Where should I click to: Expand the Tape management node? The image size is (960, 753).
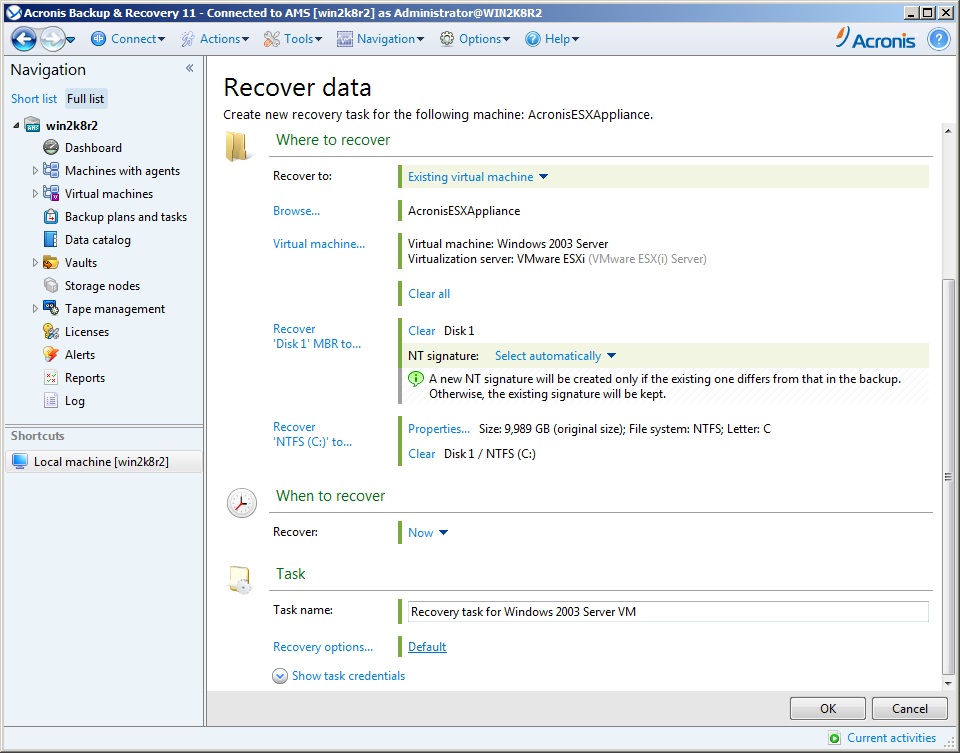(x=35, y=309)
